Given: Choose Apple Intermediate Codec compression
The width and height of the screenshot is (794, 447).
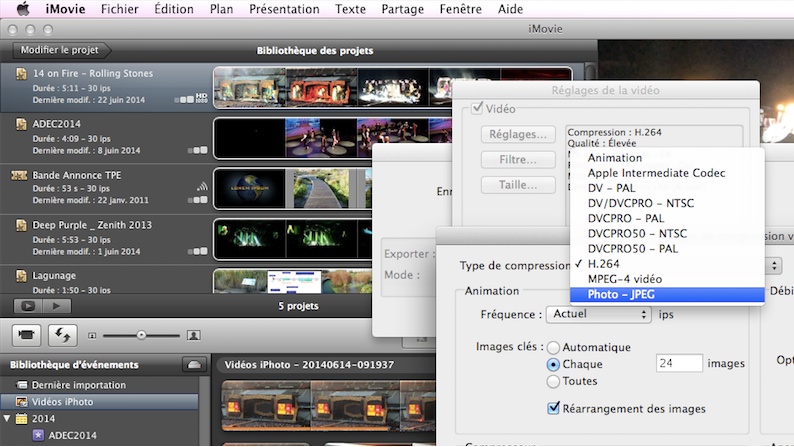Looking at the screenshot, I should pos(667,173).
